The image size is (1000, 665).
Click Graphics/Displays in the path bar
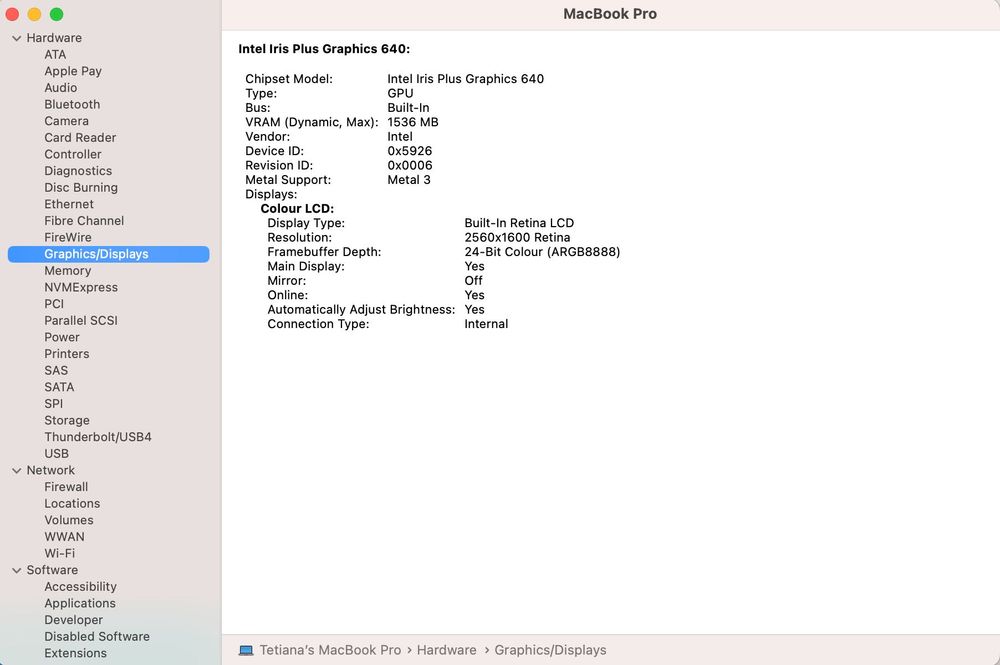(x=550, y=650)
